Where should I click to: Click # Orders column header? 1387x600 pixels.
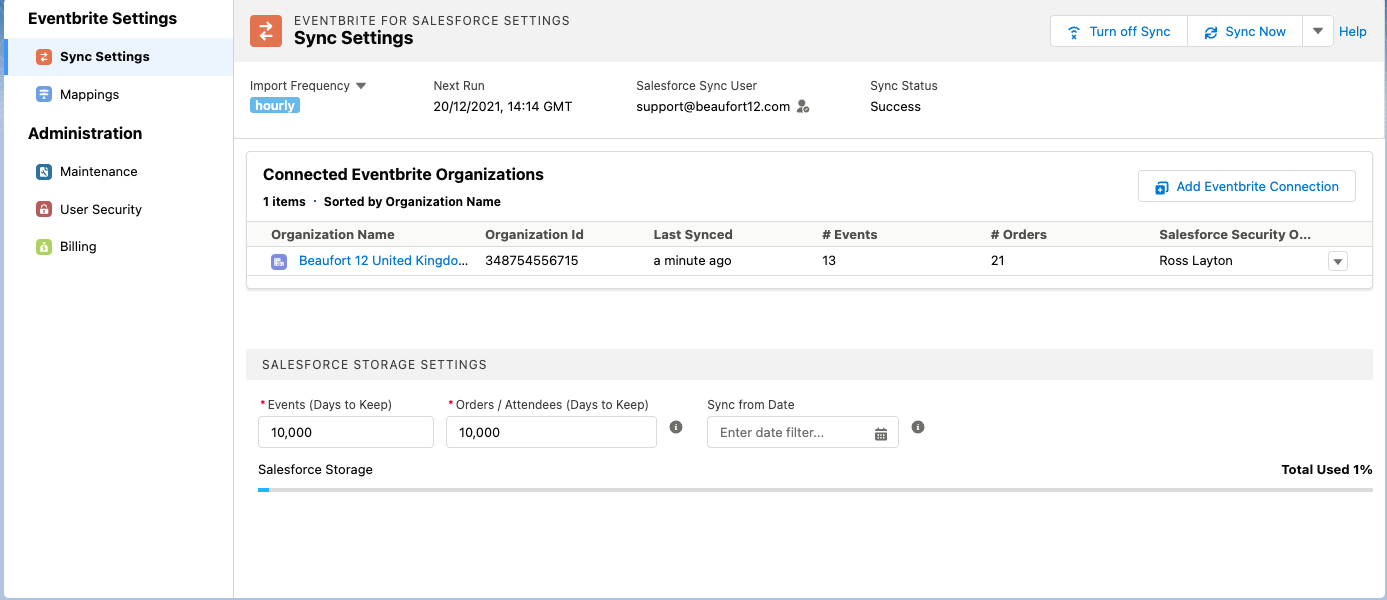tap(1019, 235)
